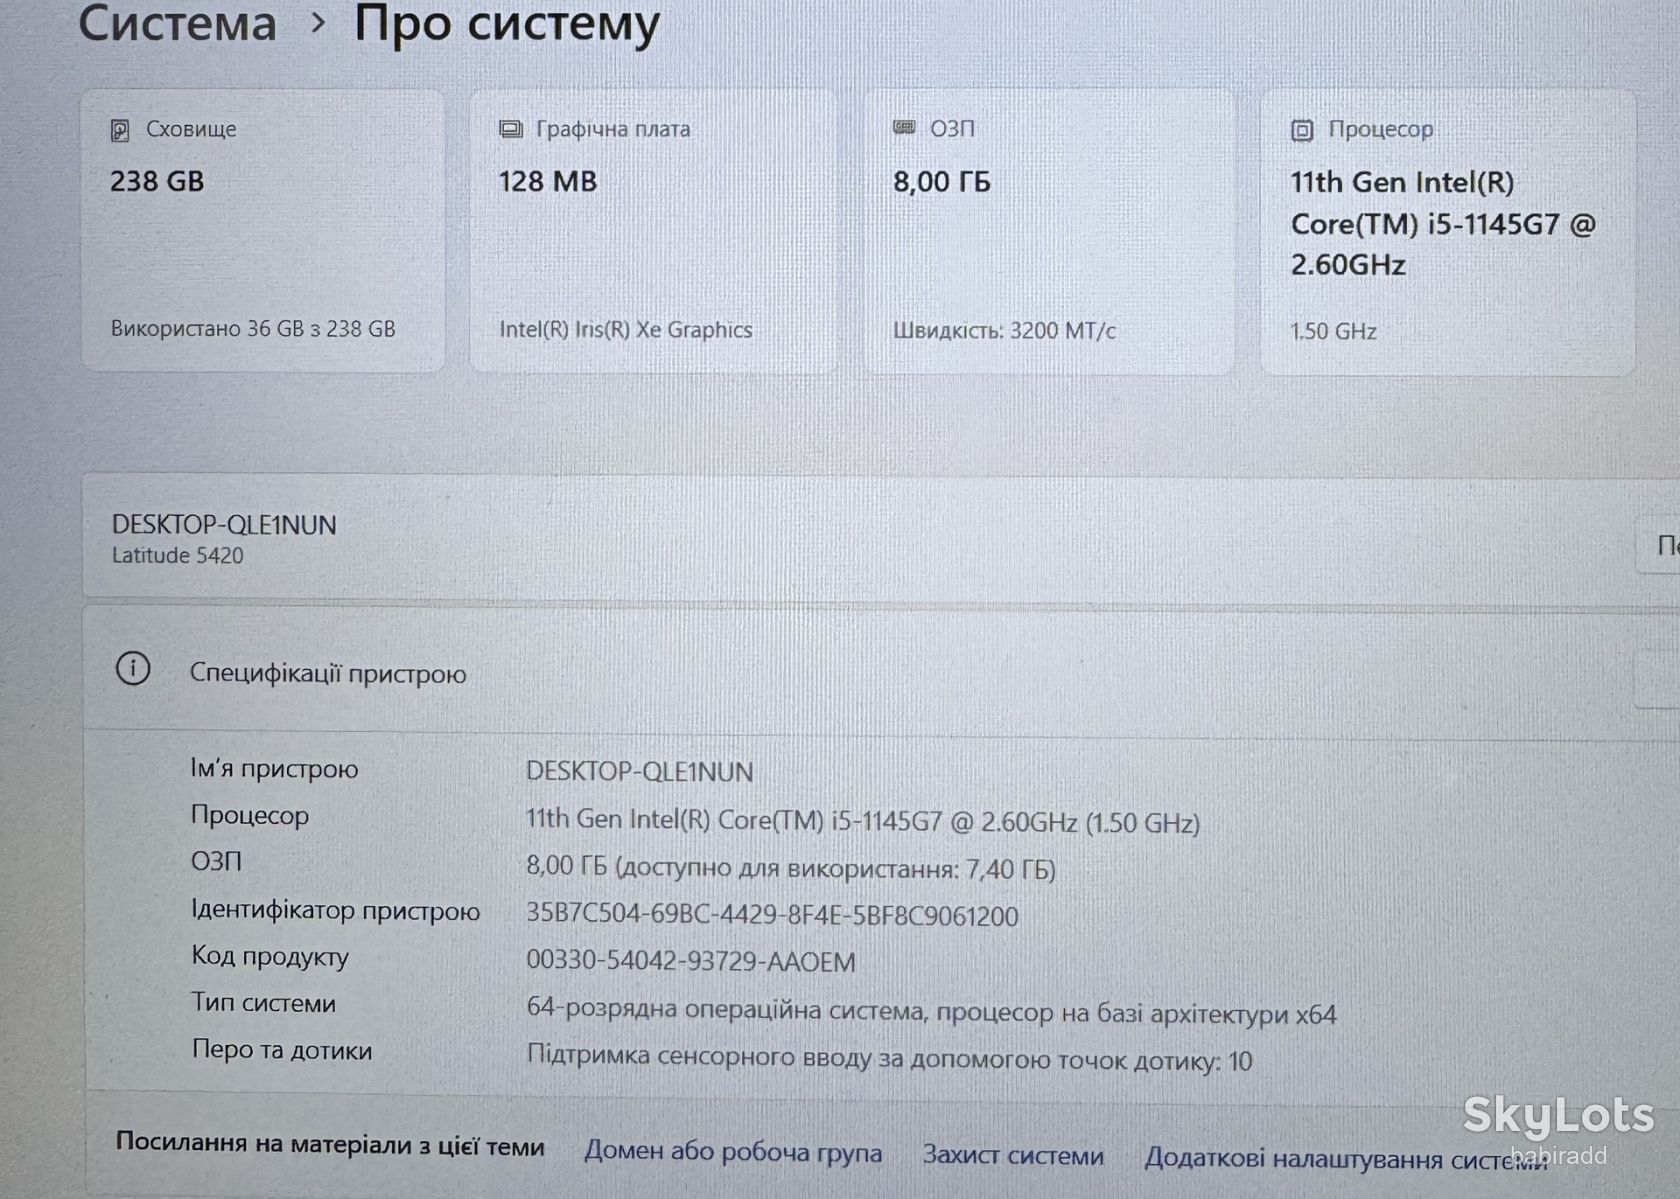Collapse the Специфікації пристрою section
The height and width of the screenshot is (1199, 1680).
pyautogui.click(x=880, y=671)
